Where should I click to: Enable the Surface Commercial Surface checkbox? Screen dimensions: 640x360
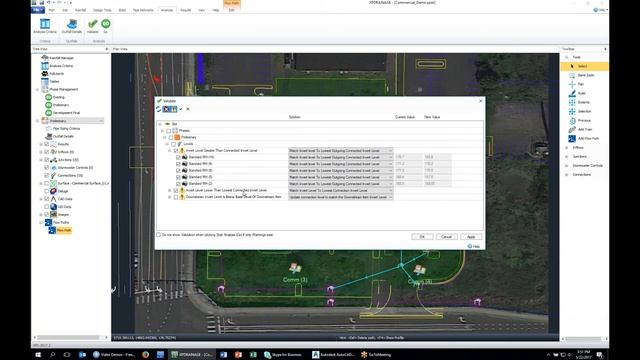pos(47,183)
